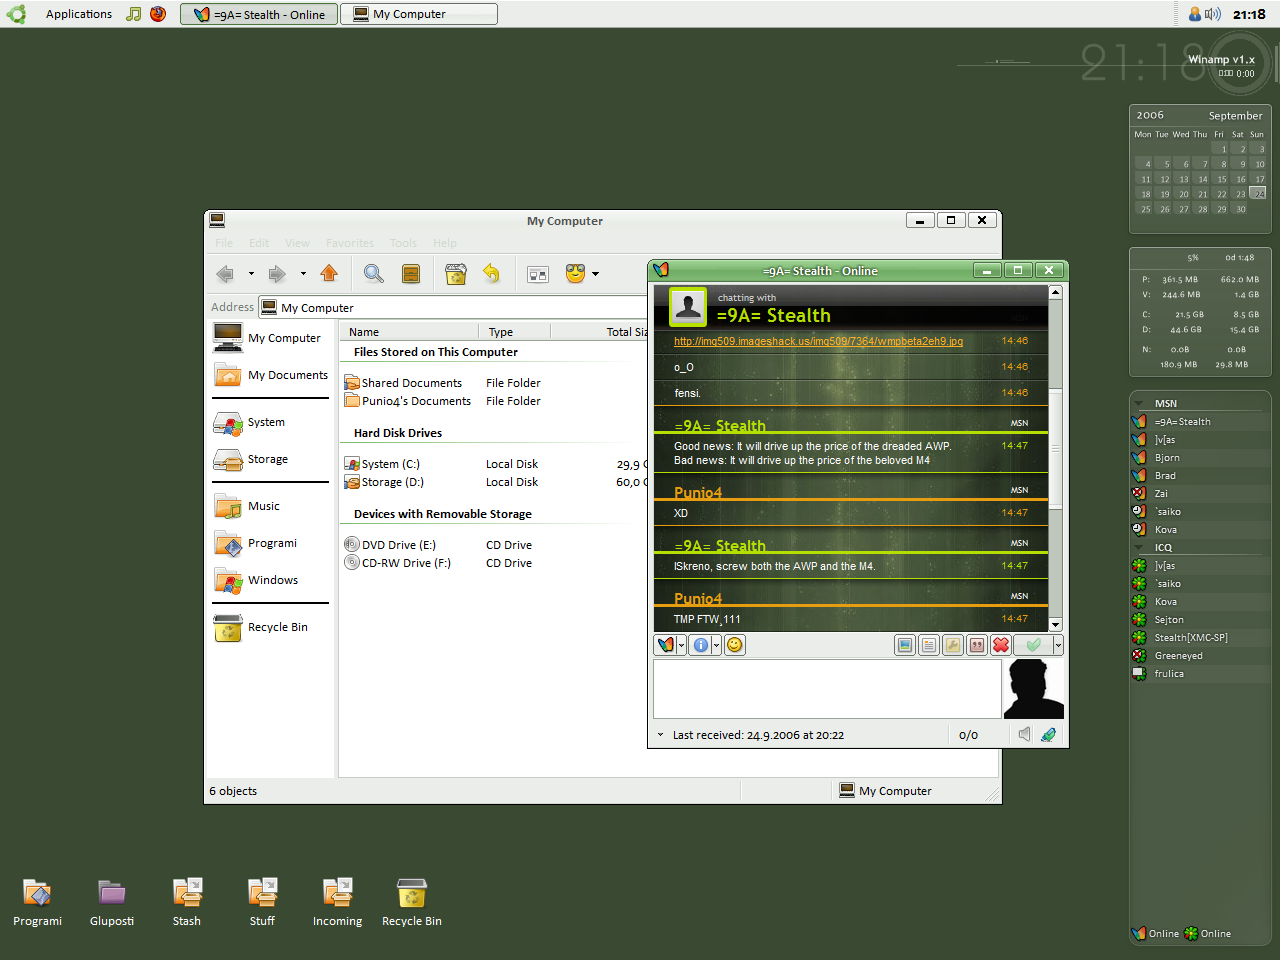
Task: Click the red X button in chat toolbar
Action: click(1001, 645)
